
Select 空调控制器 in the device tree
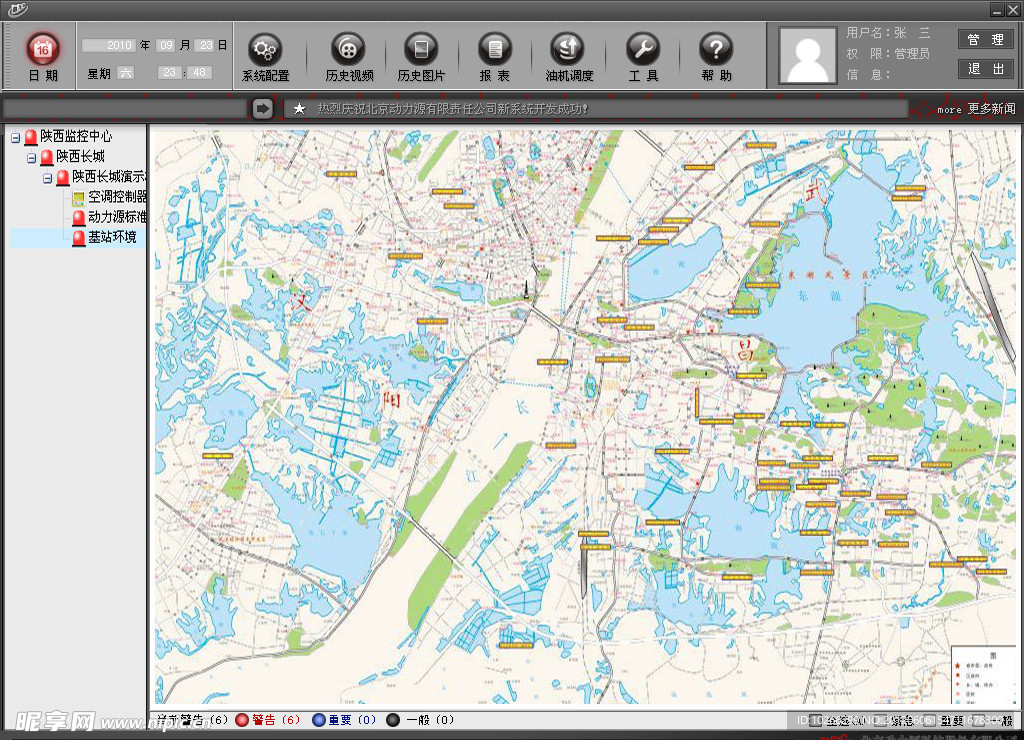(116, 197)
